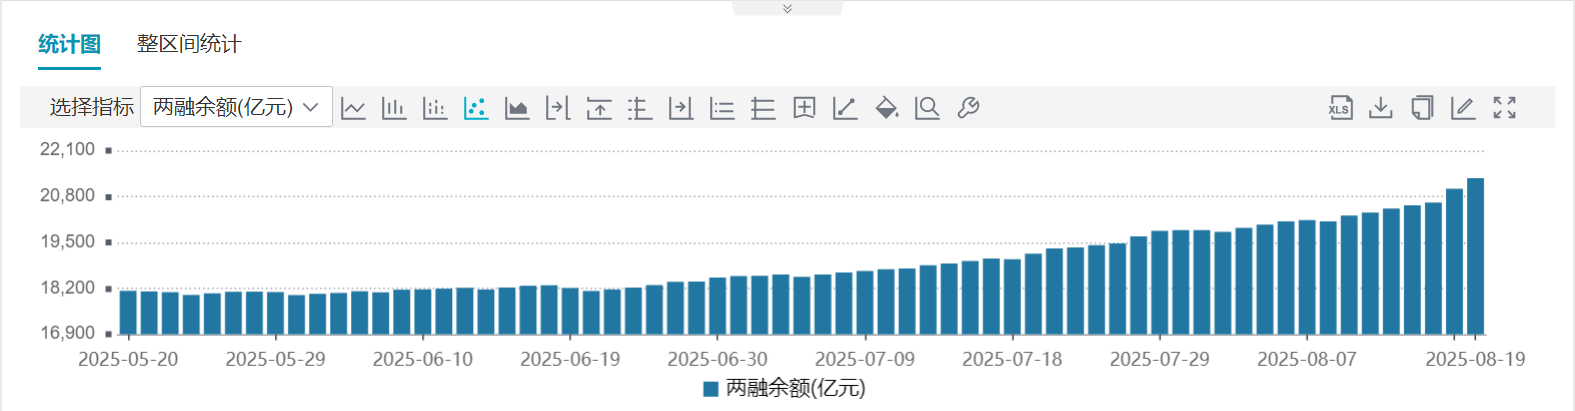Click the 2025-07-18 x-axis date label
The height and width of the screenshot is (411, 1575).
click(x=1012, y=359)
